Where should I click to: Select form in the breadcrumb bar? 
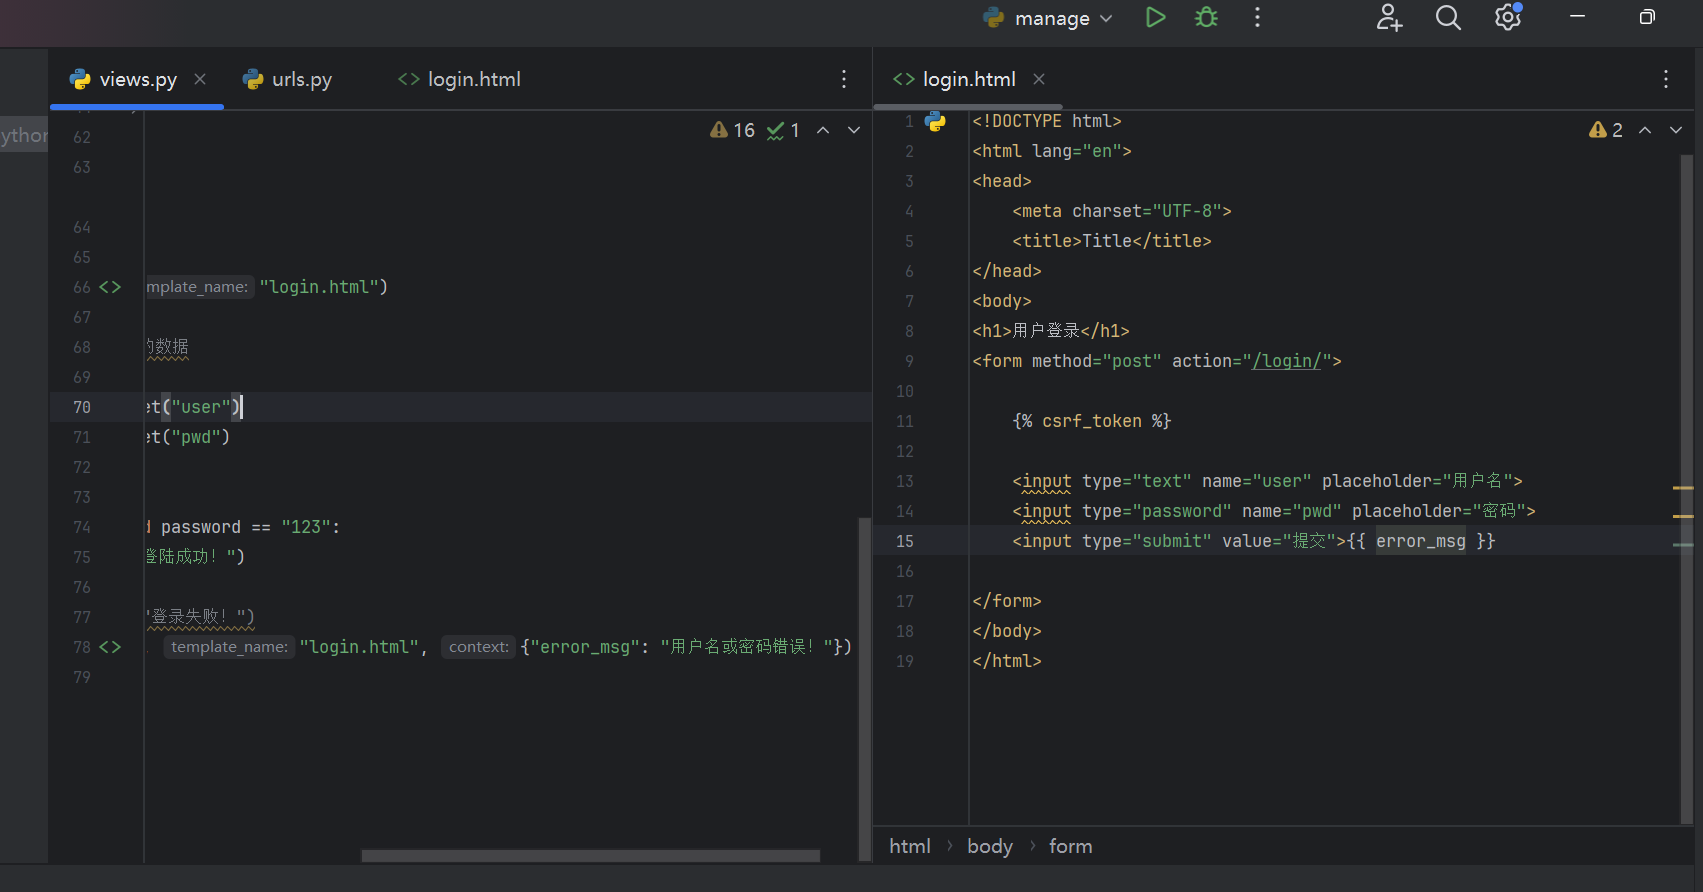1070,846
